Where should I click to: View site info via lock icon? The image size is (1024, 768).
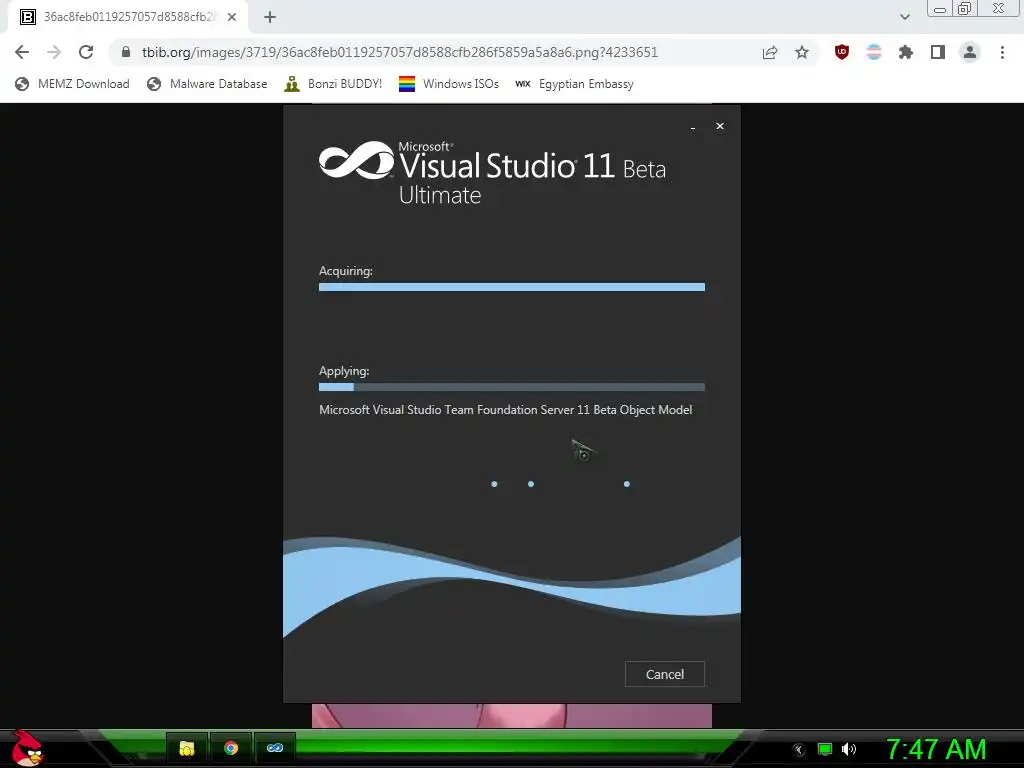click(x=126, y=52)
